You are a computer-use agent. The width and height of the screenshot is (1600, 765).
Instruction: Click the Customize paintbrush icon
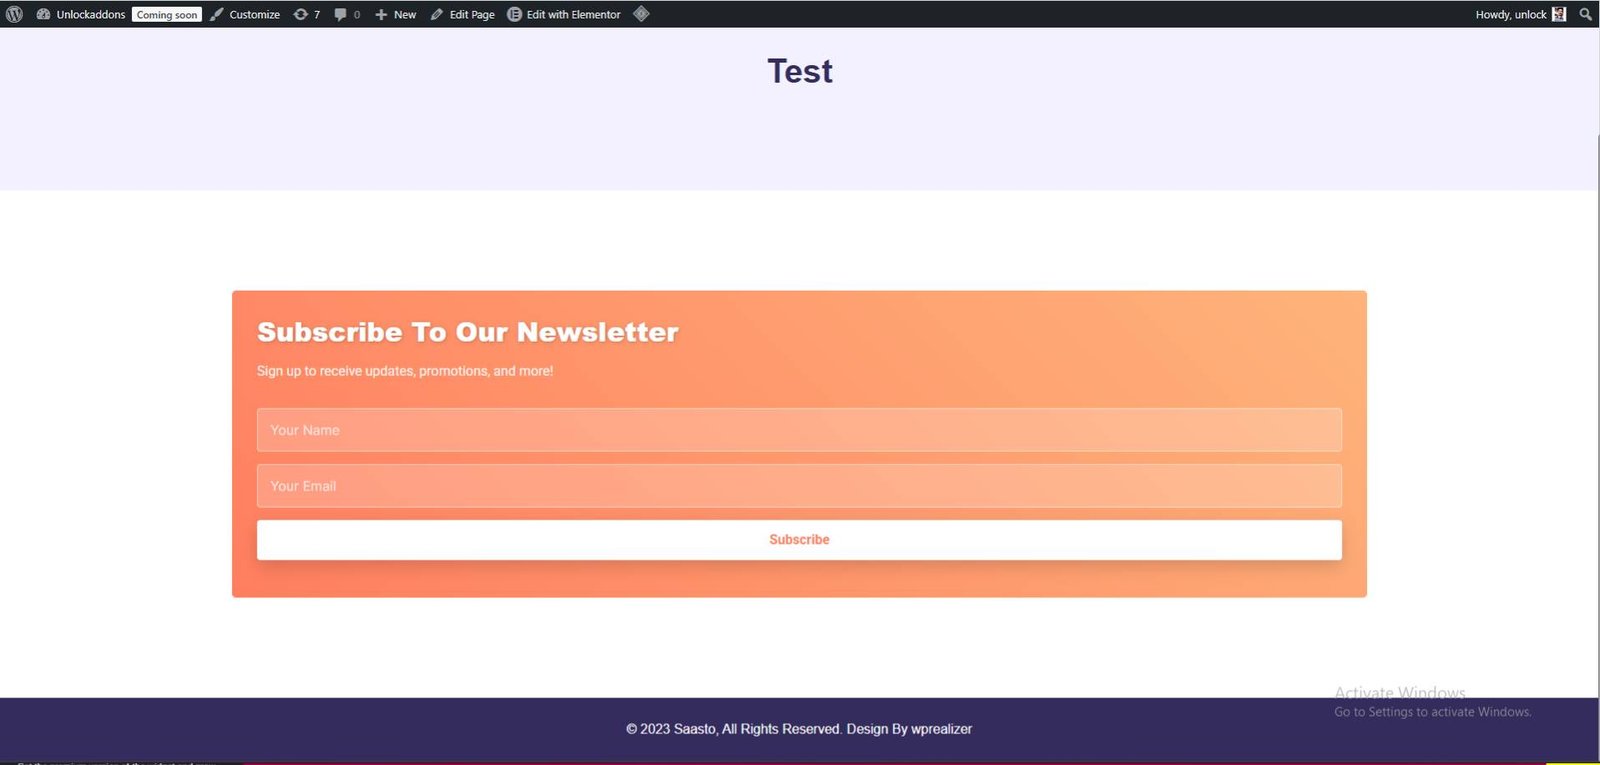pyautogui.click(x=217, y=14)
